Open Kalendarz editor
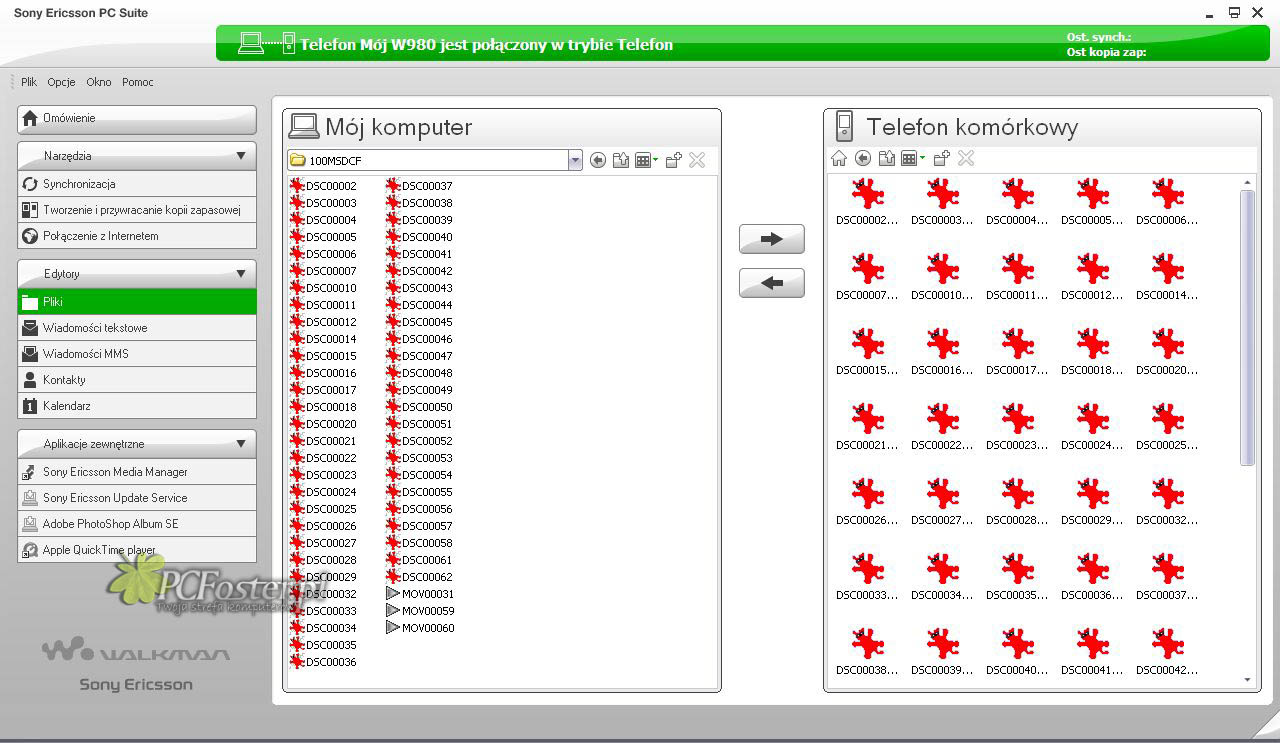Viewport: 1280px width, 743px height. pos(137,406)
